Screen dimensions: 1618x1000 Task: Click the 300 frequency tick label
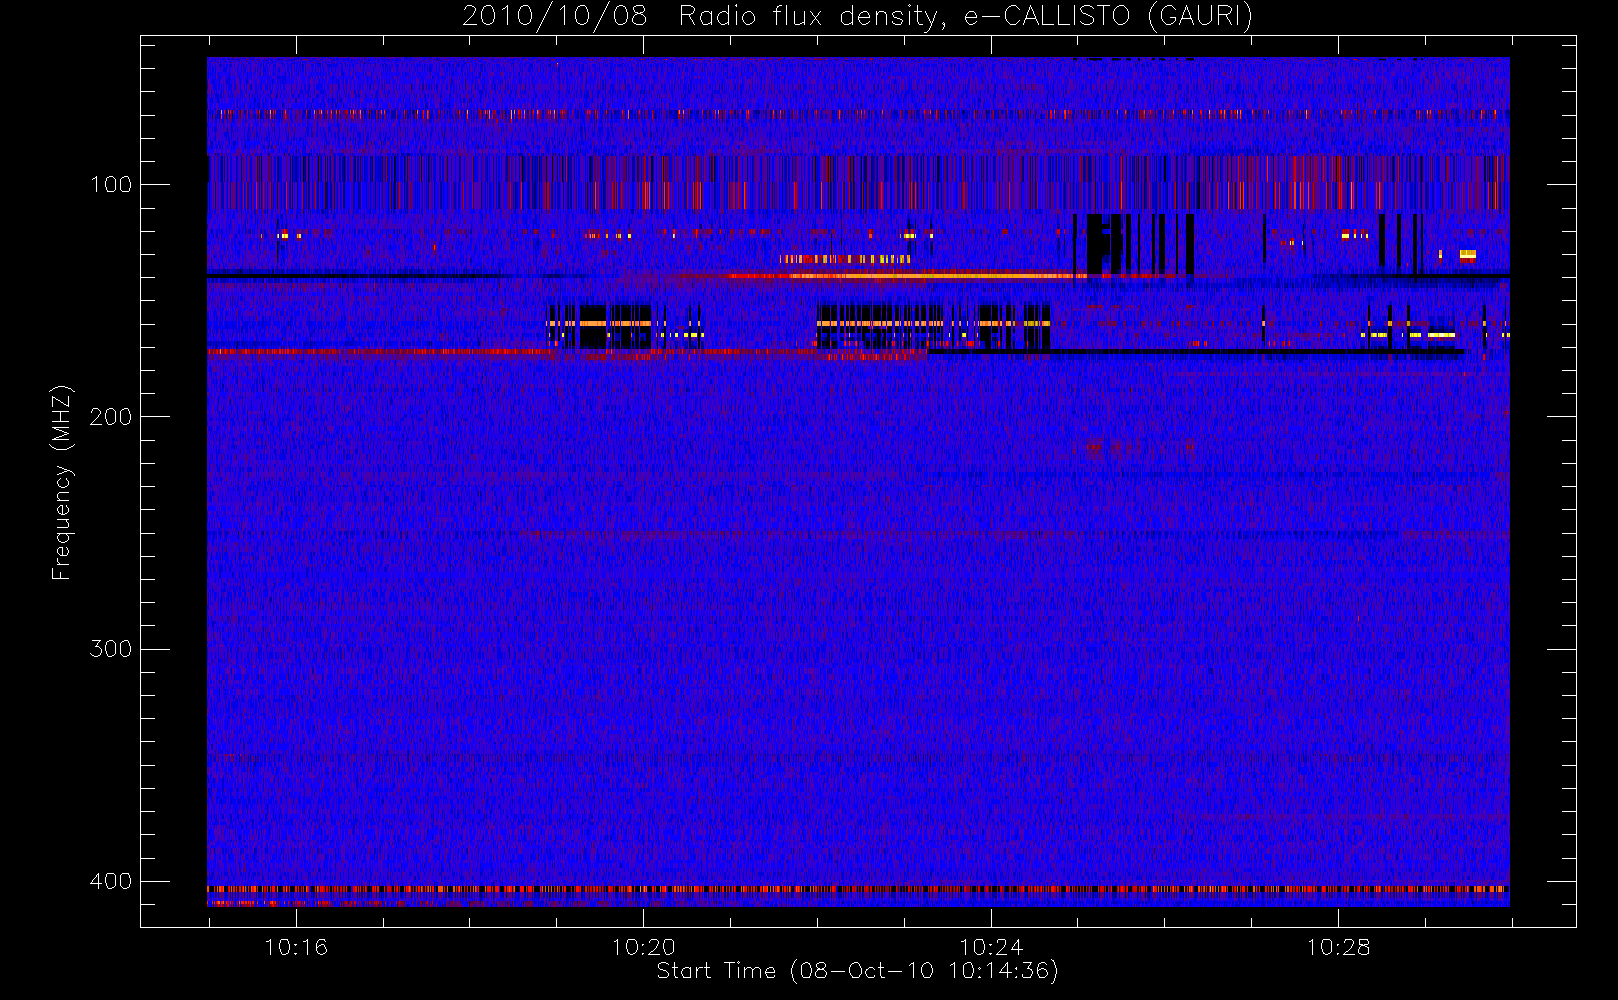(x=111, y=649)
